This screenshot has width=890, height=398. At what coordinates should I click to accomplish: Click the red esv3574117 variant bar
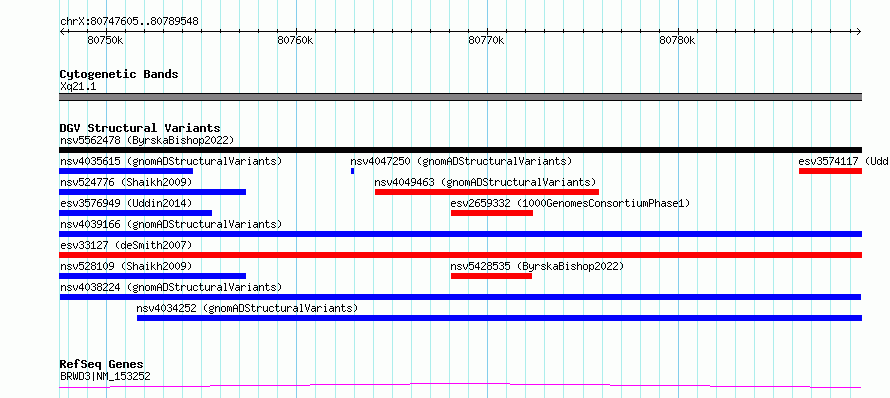830,171
